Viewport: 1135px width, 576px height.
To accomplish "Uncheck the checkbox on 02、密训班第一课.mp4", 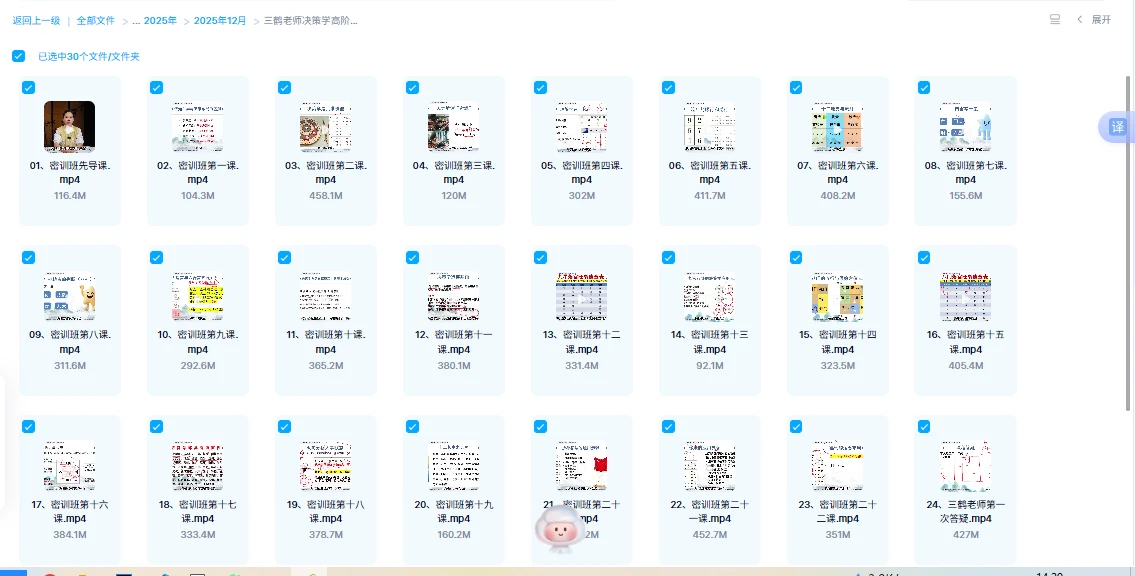I will (x=156, y=88).
